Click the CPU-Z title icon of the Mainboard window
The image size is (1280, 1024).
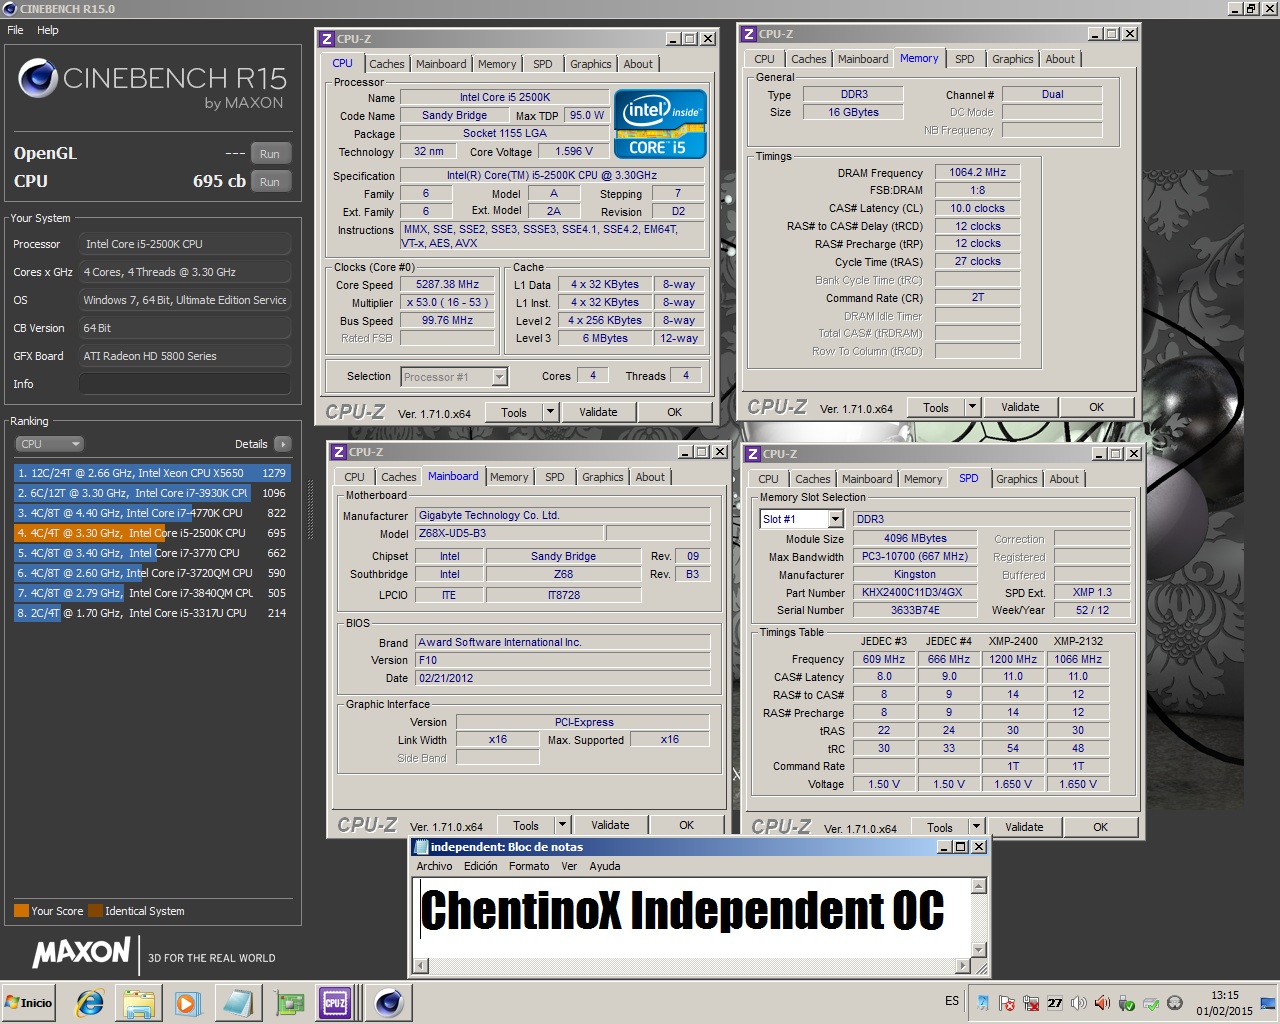point(339,452)
